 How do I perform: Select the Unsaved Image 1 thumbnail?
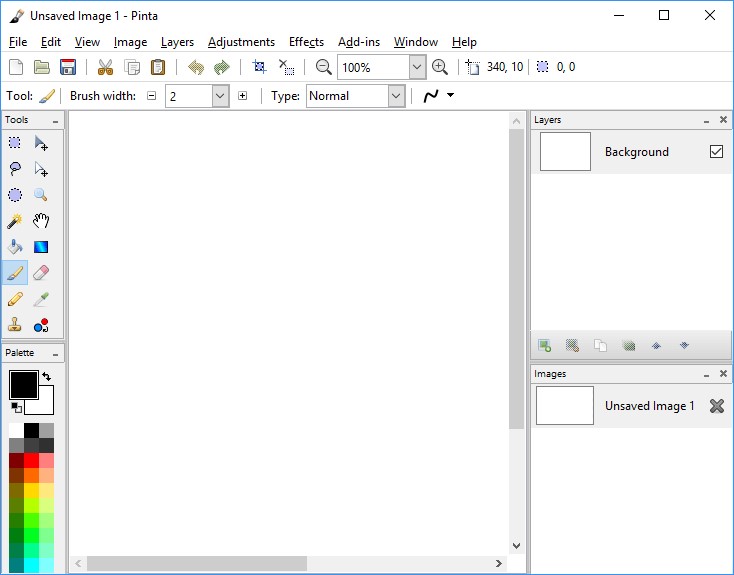pos(565,405)
